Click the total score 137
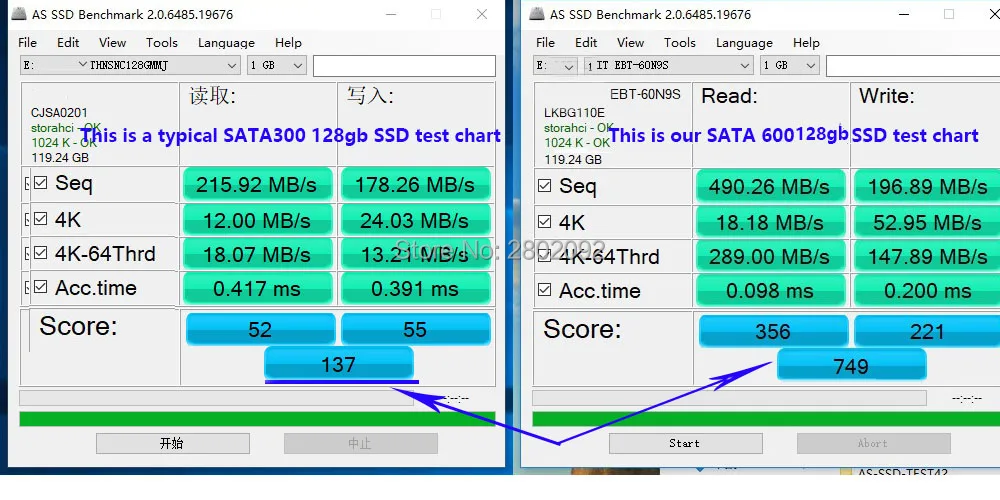The height and width of the screenshot is (500, 1000). click(339, 364)
